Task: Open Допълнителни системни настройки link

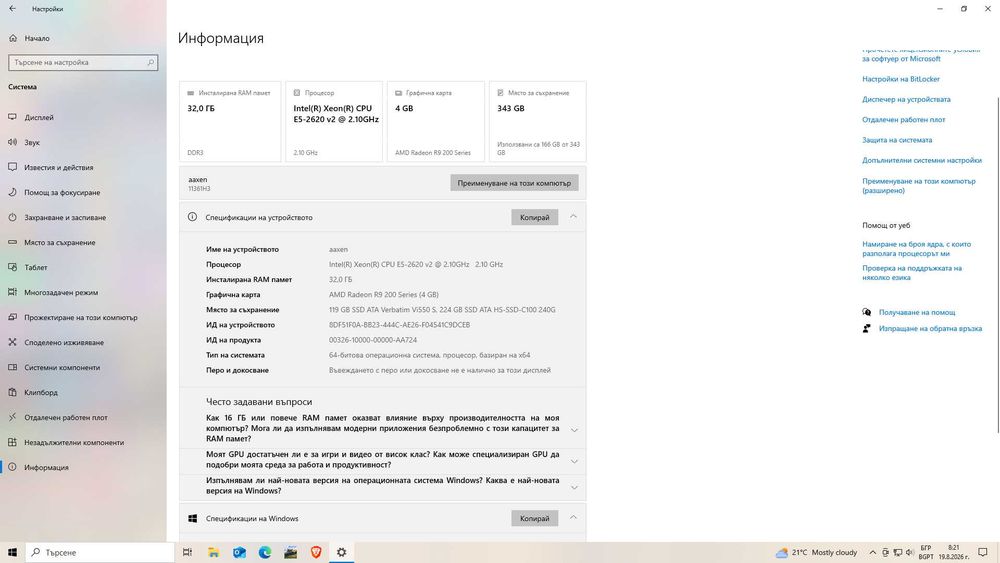Action: tap(922, 161)
